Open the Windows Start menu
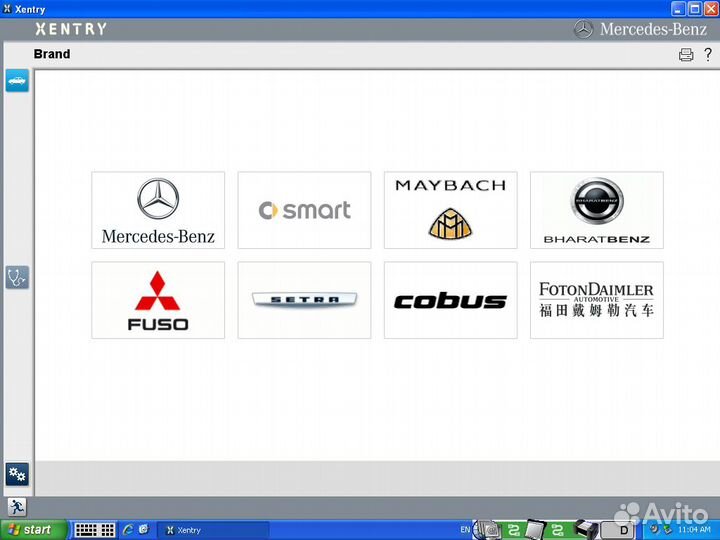Image resolution: width=720 pixels, height=540 pixels. pyautogui.click(x=34, y=530)
